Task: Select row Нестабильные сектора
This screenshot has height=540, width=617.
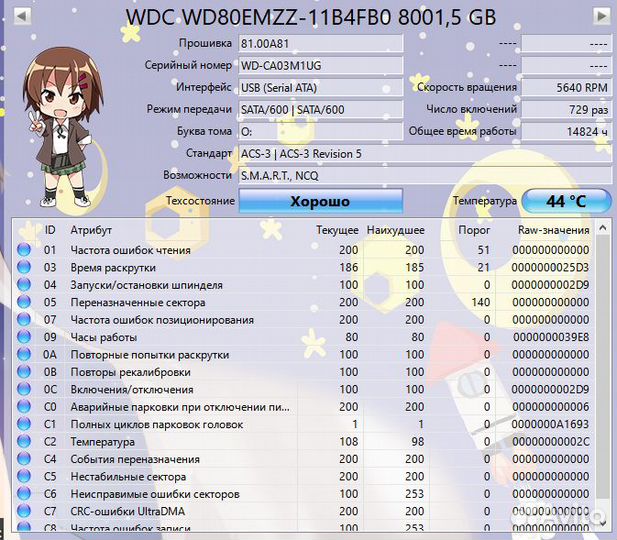Action: (x=303, y=476)
